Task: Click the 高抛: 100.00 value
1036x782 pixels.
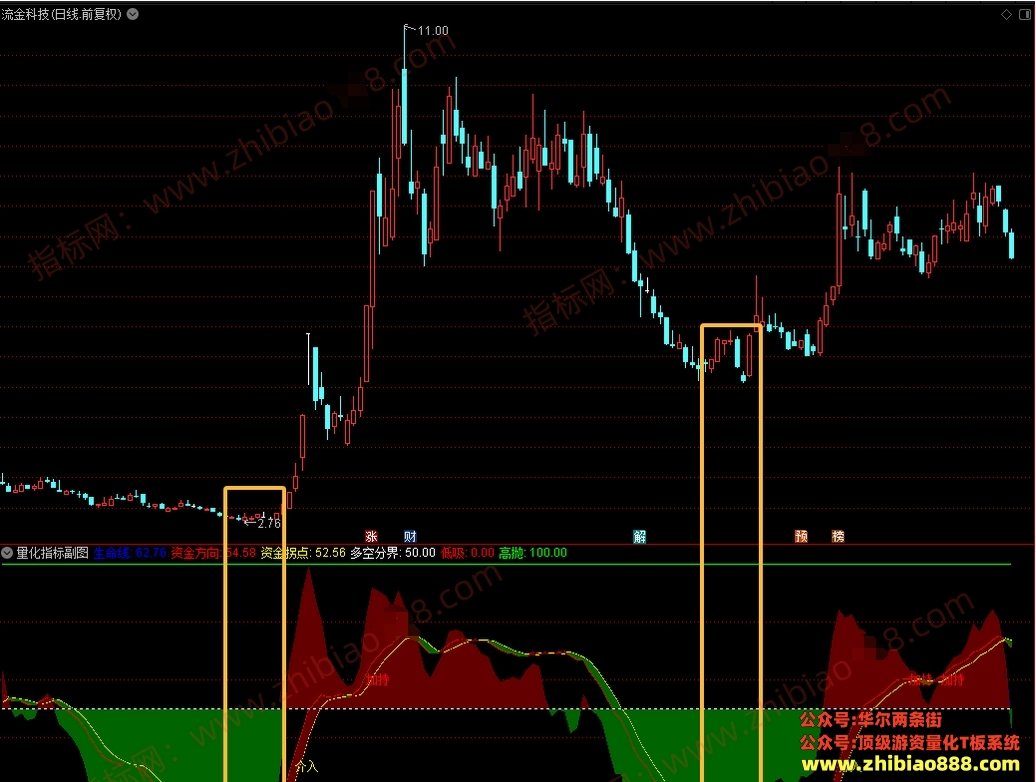Action: pyautogui.click(x=533, y=553)
